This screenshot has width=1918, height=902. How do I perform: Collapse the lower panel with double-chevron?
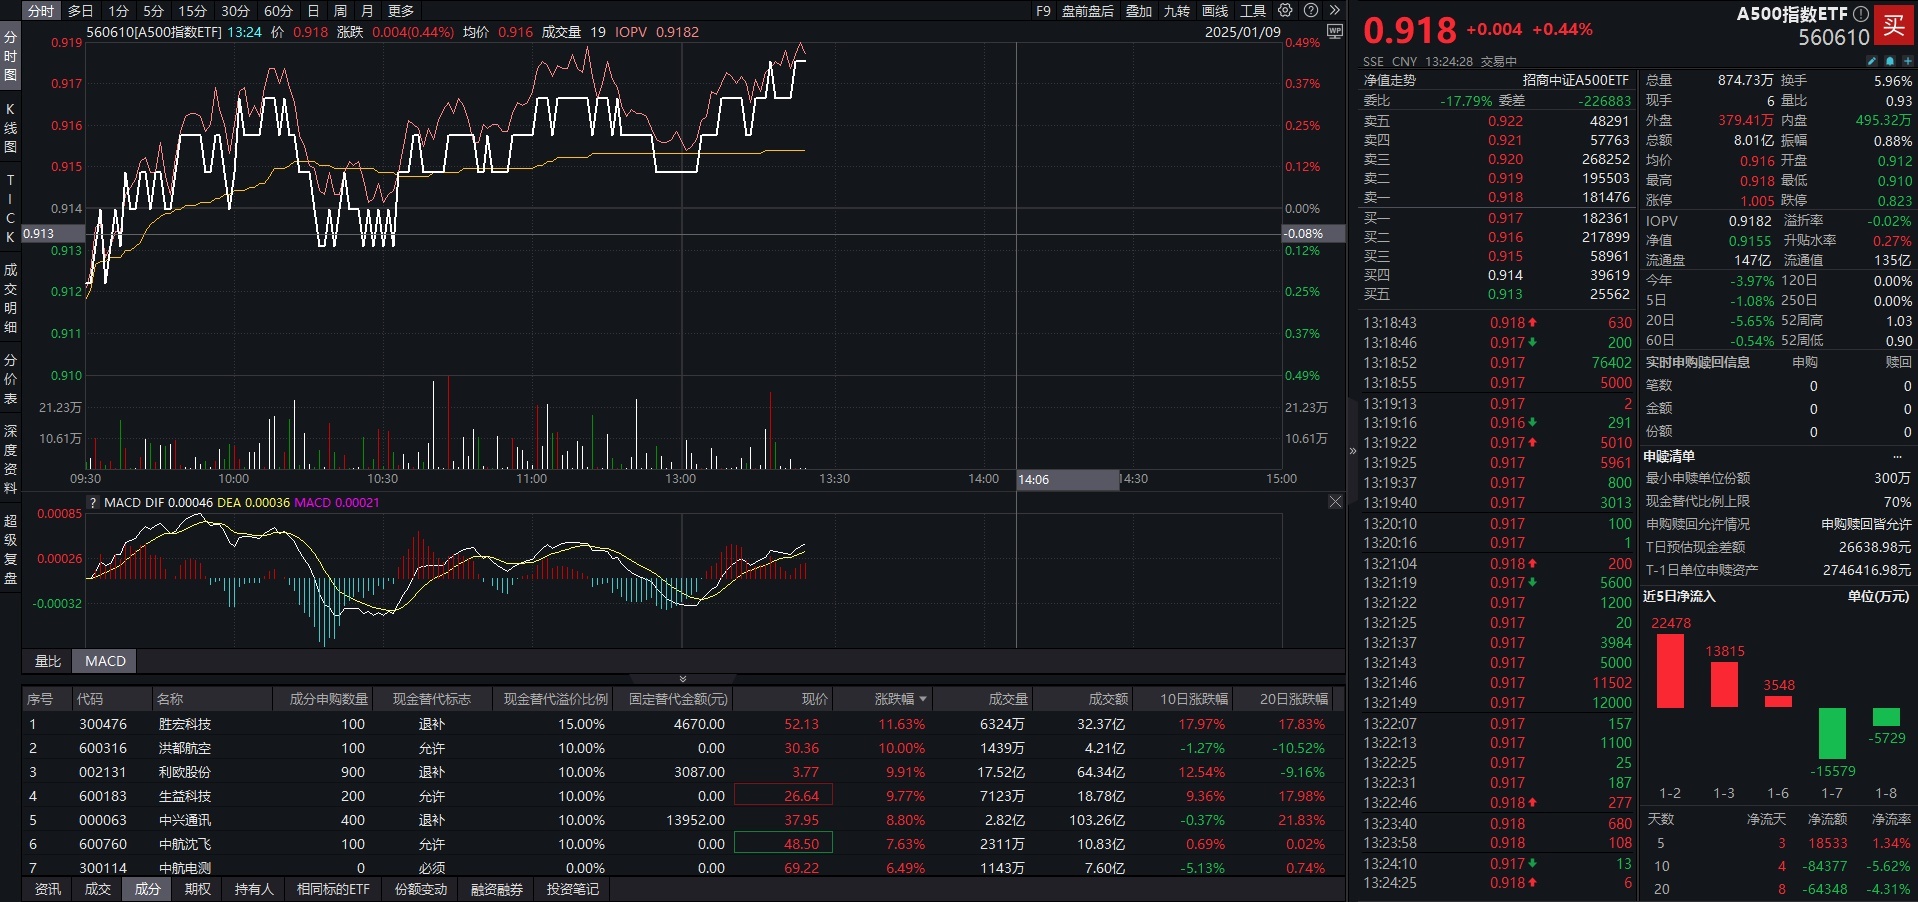(x=683, y=678)
